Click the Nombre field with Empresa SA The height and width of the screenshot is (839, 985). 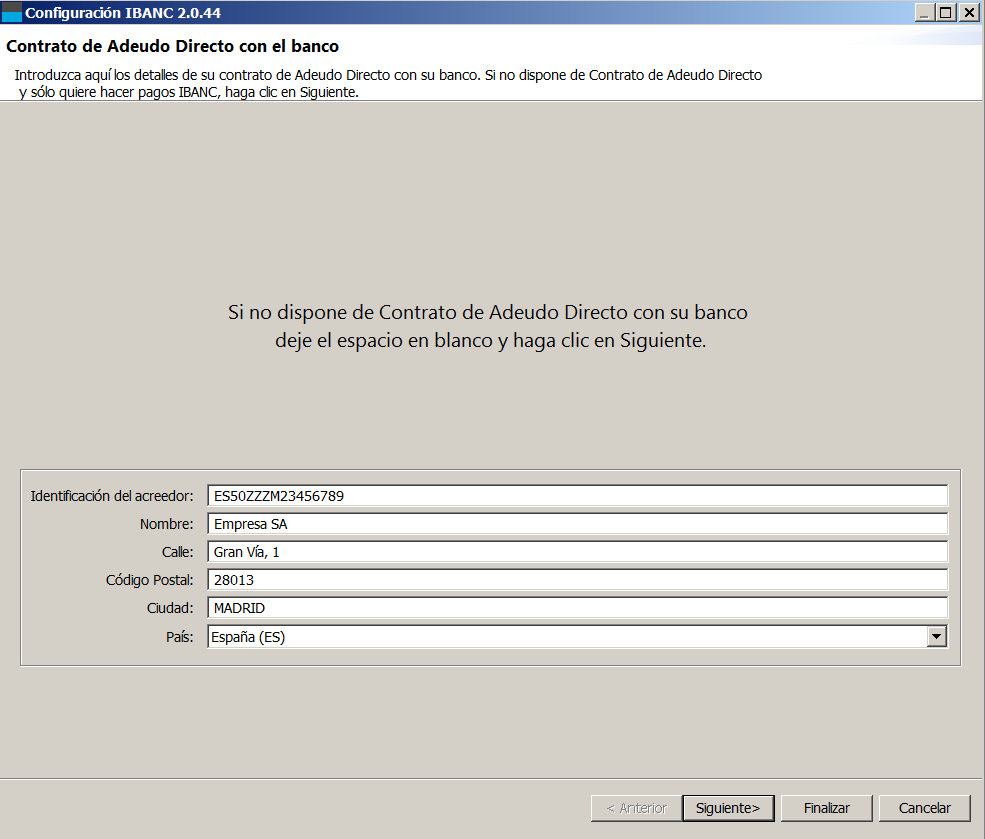577,524
